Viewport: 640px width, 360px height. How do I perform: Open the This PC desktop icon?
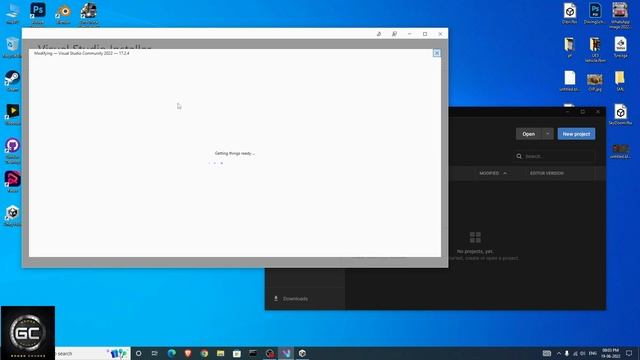[x=12, y=13]
